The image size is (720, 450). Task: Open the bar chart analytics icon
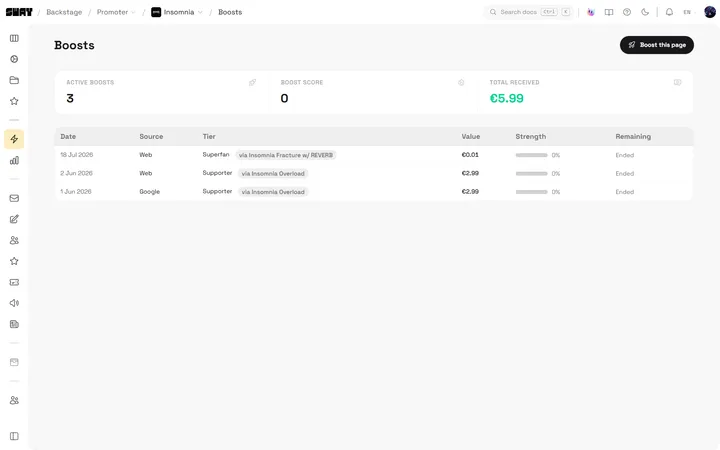pos(14,160)
